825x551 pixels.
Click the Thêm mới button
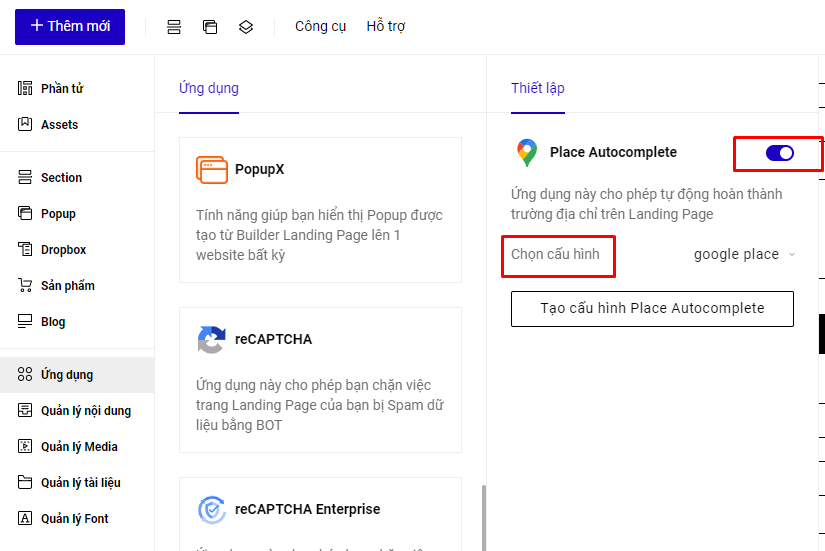point(70,27)
